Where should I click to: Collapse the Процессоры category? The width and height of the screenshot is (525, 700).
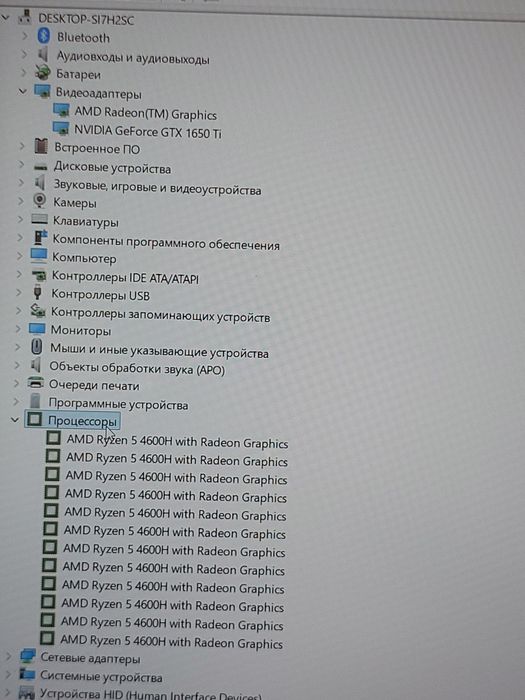pos(15,420)
